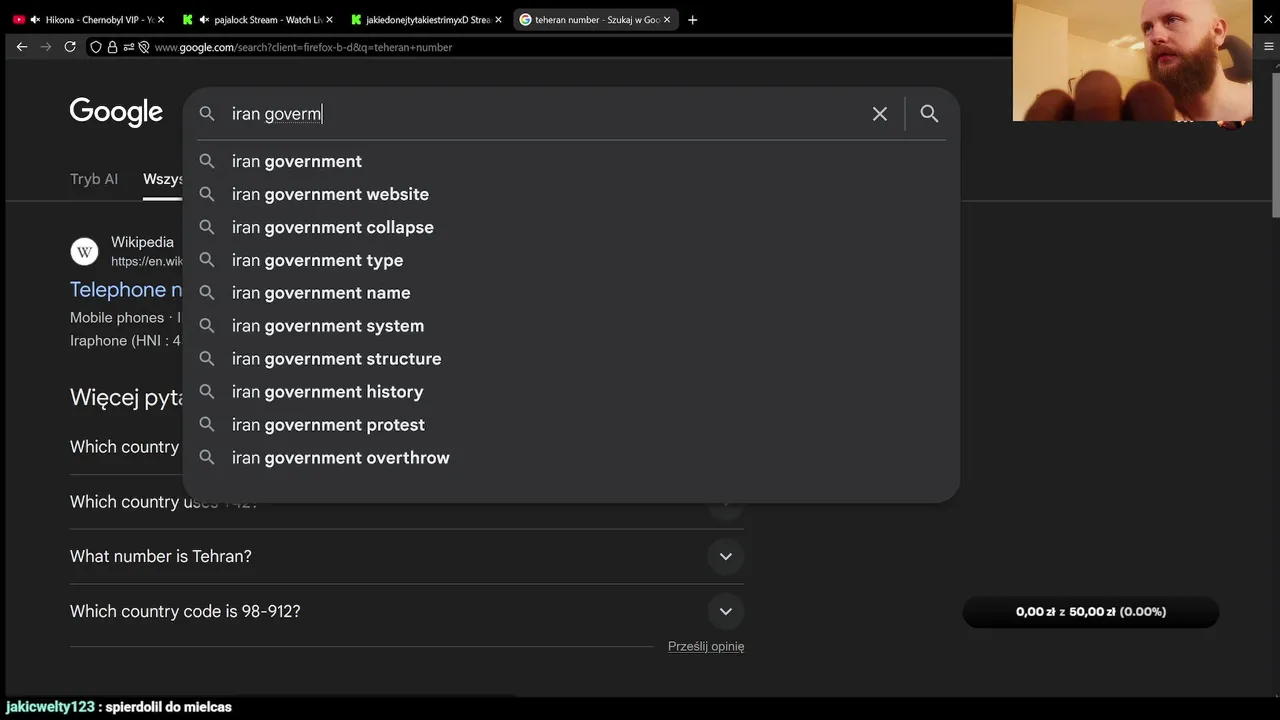Click the padlock site security icon
The image size is (1280, 720).
click(x=112, y=47)
